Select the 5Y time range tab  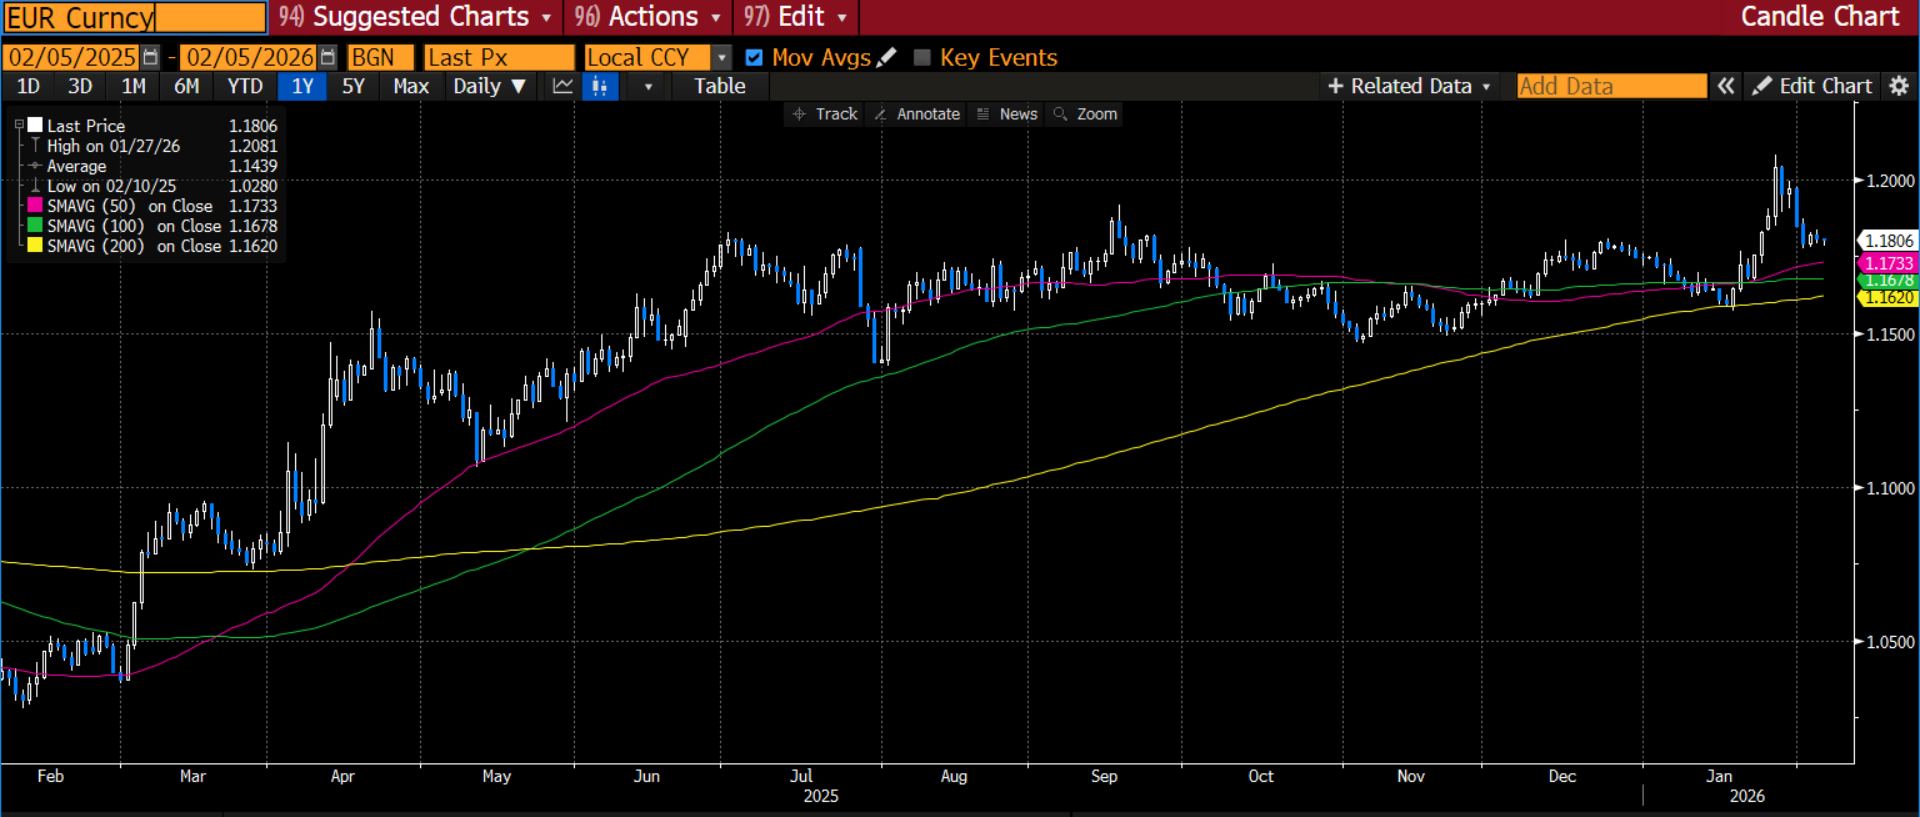click(353, 87)
